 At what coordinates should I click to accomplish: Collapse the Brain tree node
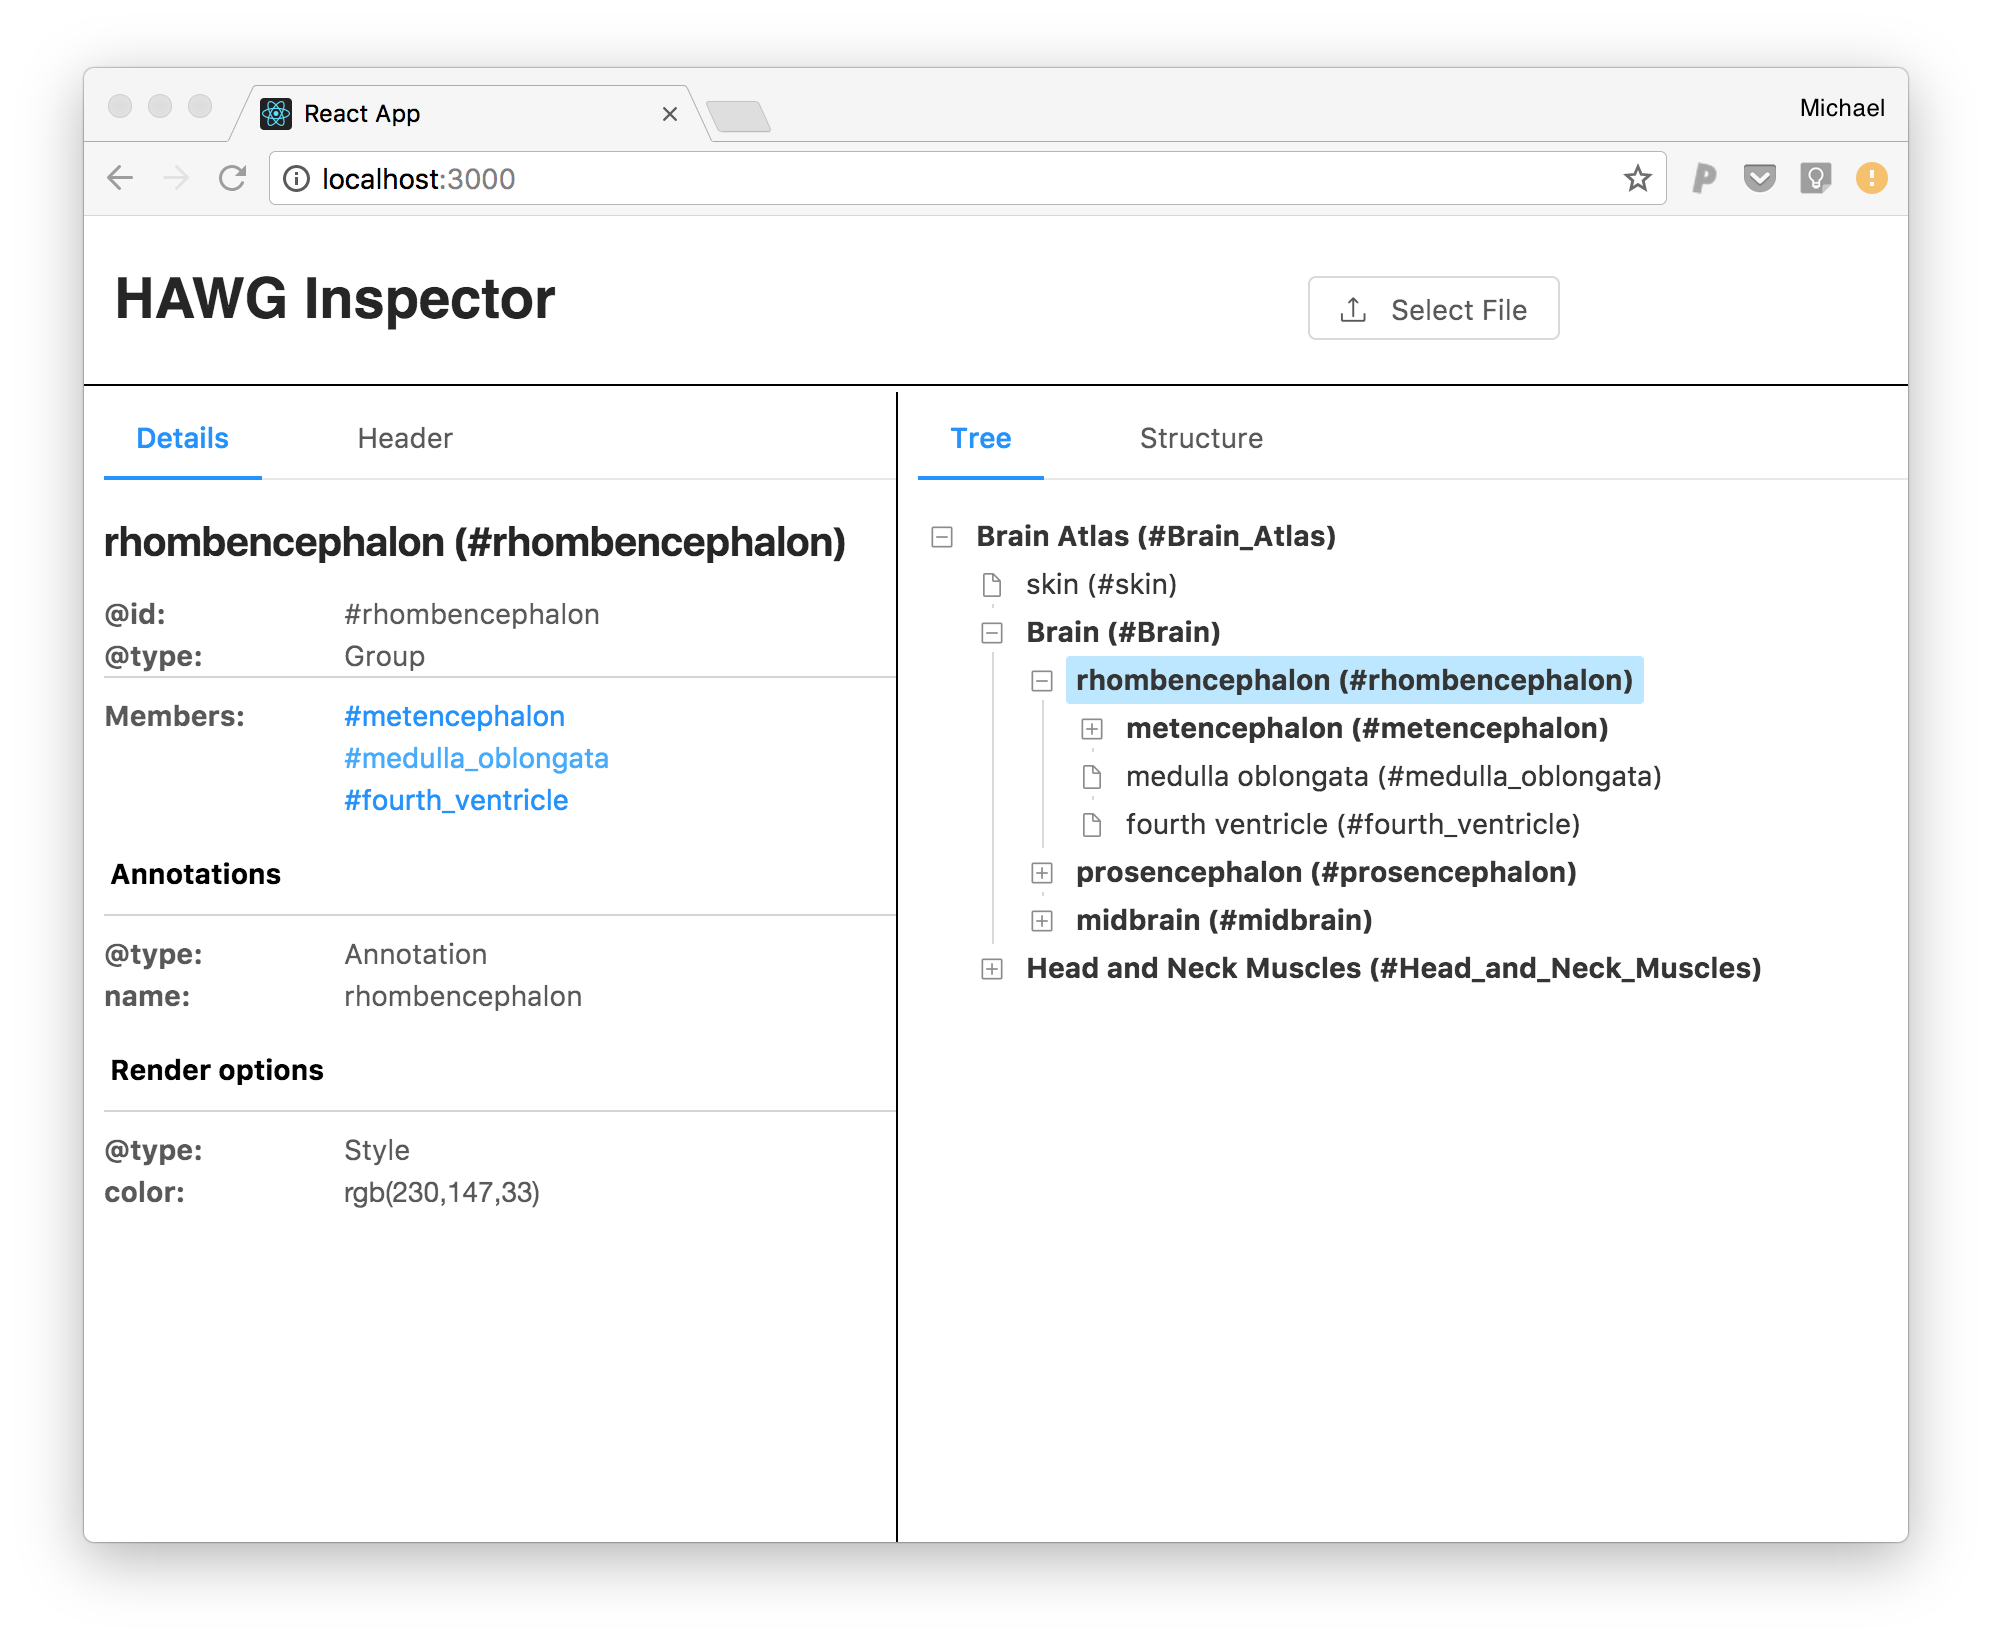click(992, 632)
